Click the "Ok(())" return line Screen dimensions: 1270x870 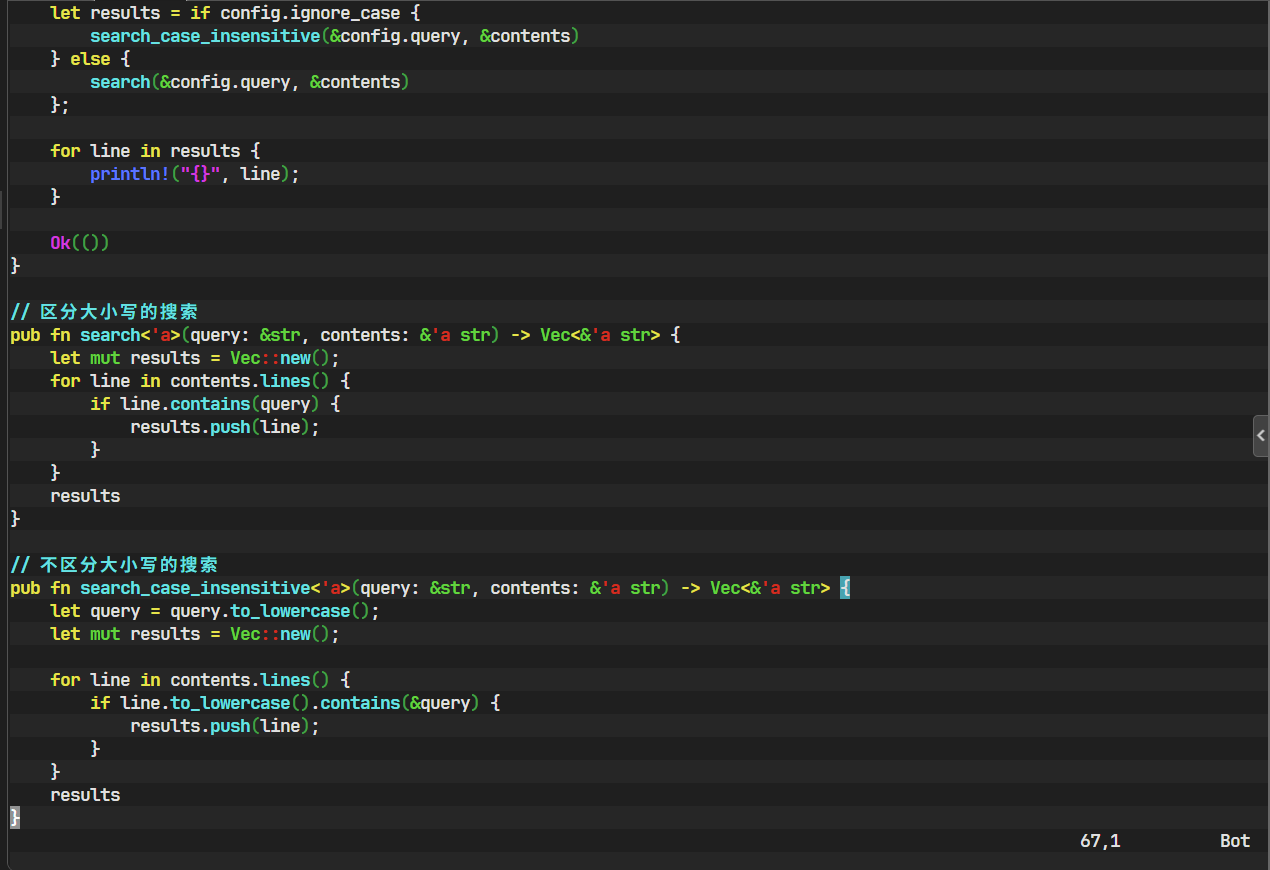80,243
